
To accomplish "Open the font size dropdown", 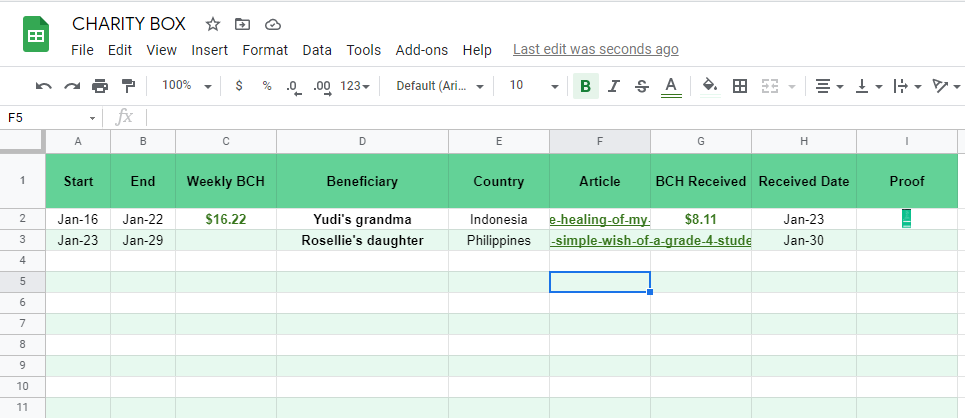I will [x=533, y=86].
